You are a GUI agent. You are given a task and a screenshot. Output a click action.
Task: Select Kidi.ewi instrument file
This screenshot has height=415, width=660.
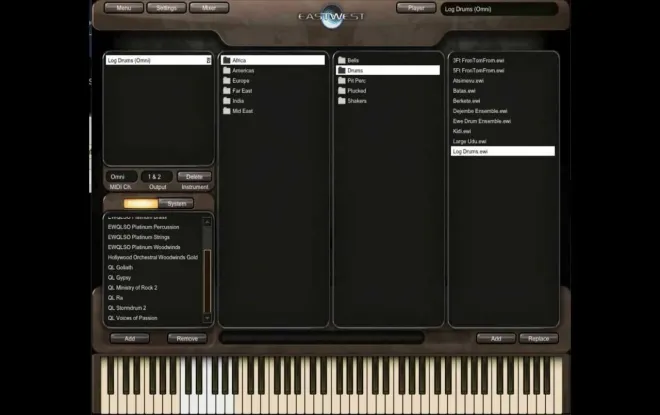(462, 131)
